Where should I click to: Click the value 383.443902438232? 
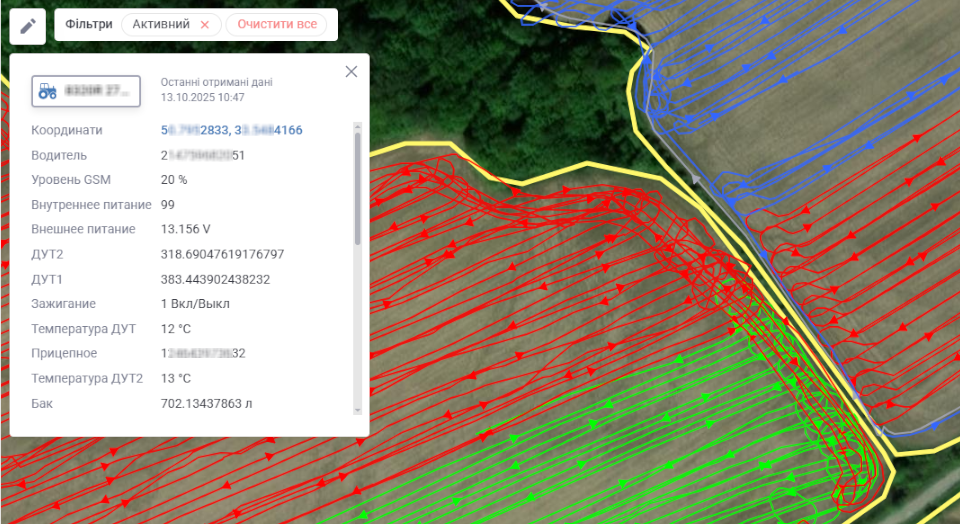pyautogui.click(x=216, y=280)
